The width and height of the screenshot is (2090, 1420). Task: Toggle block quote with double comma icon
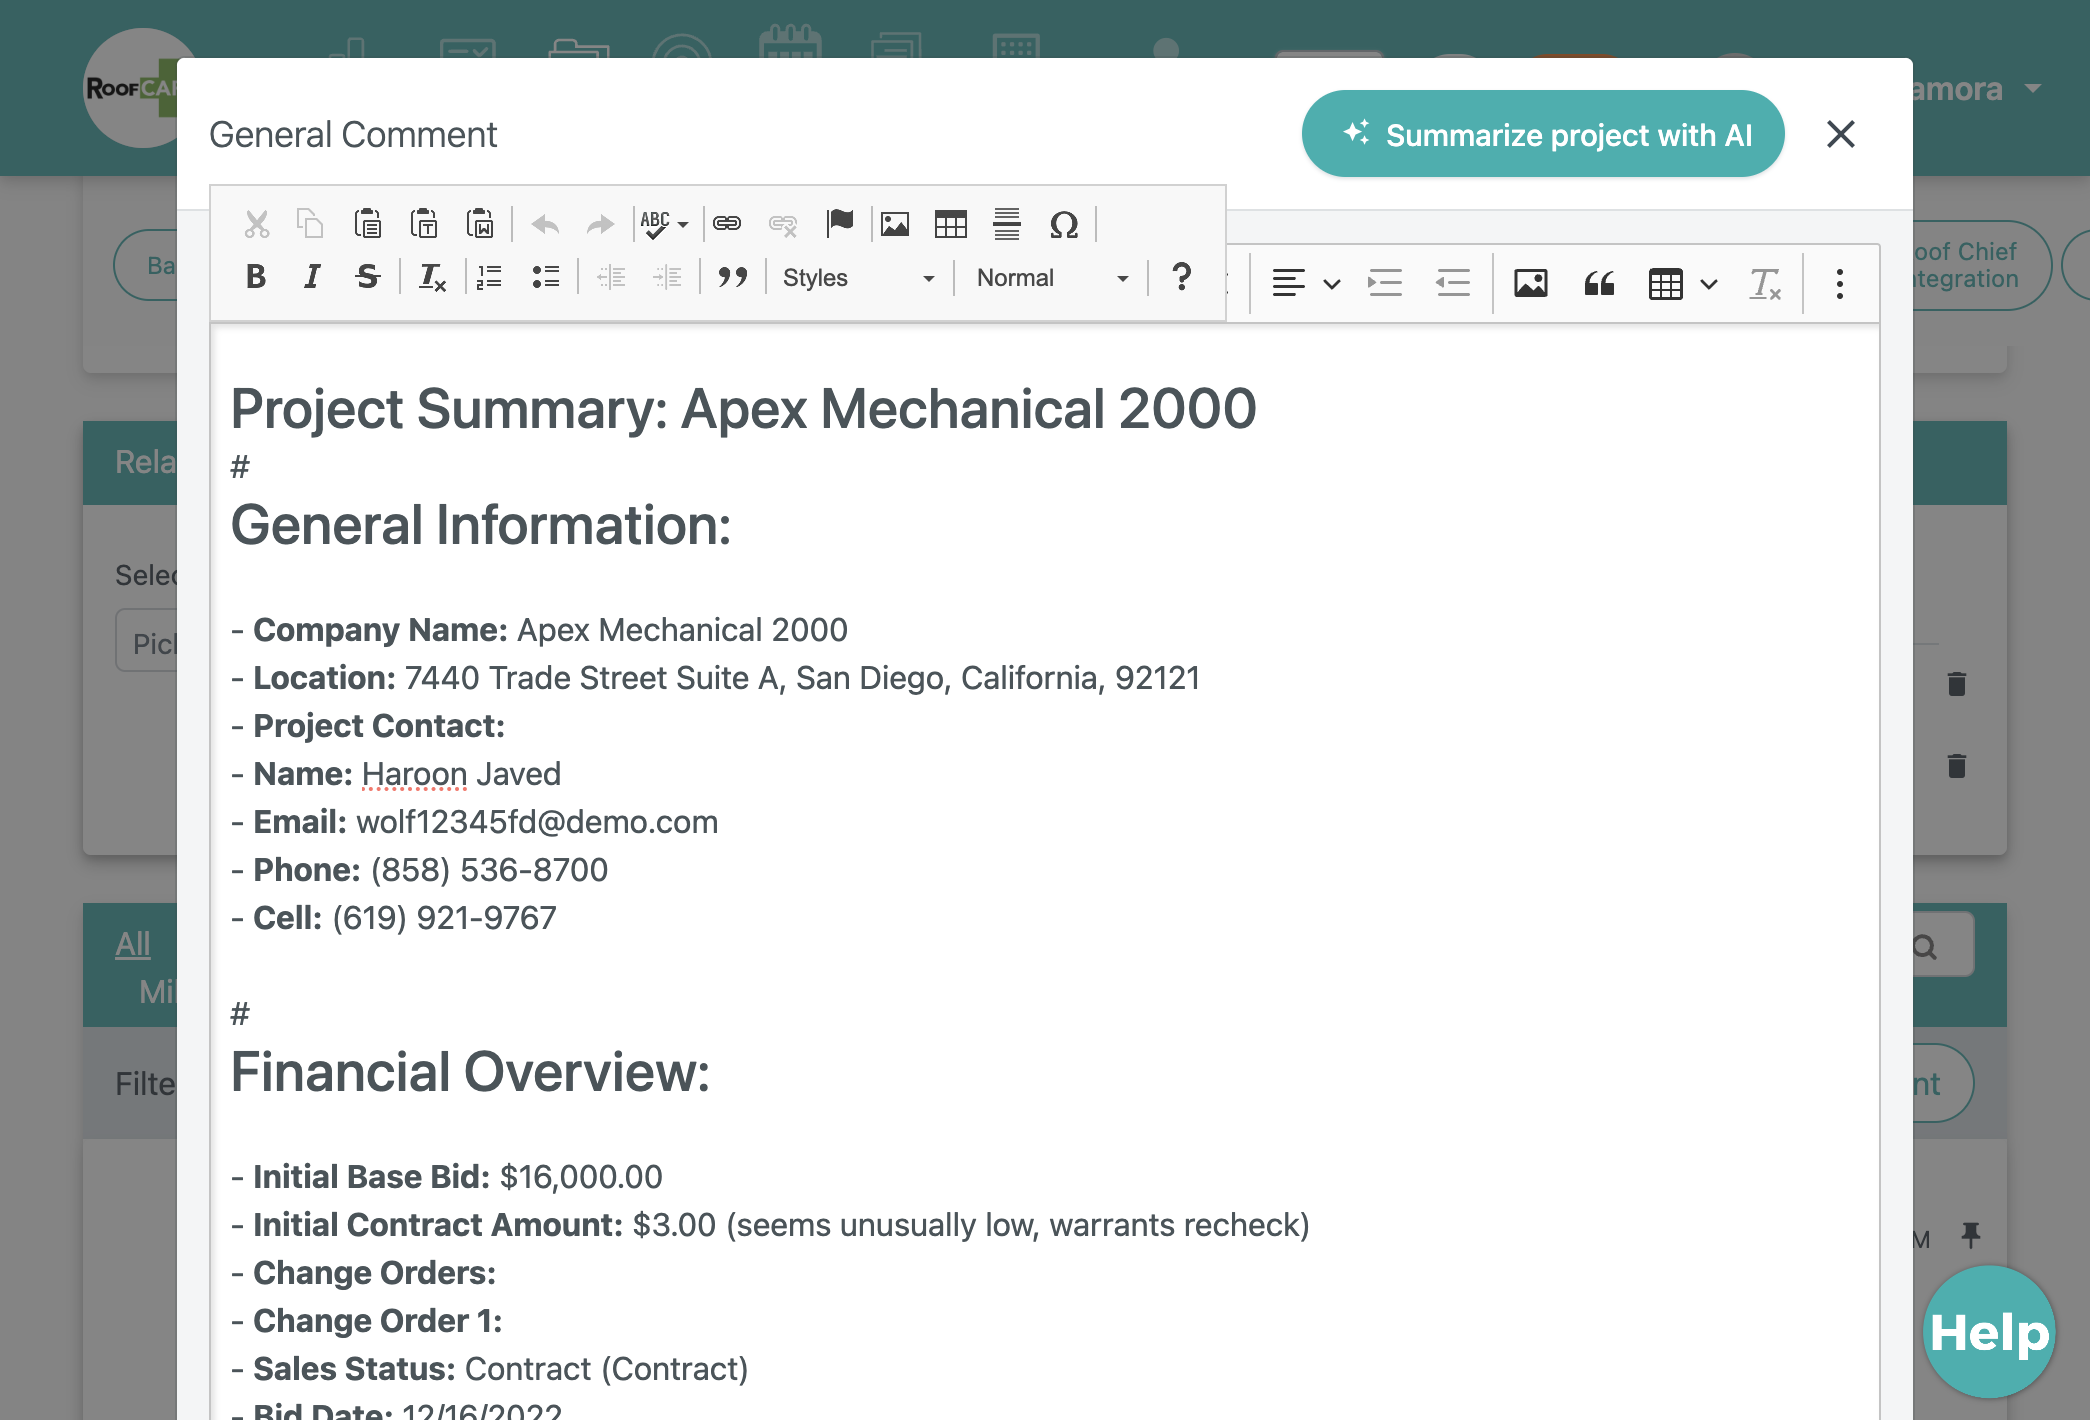[x=733, y=277]
